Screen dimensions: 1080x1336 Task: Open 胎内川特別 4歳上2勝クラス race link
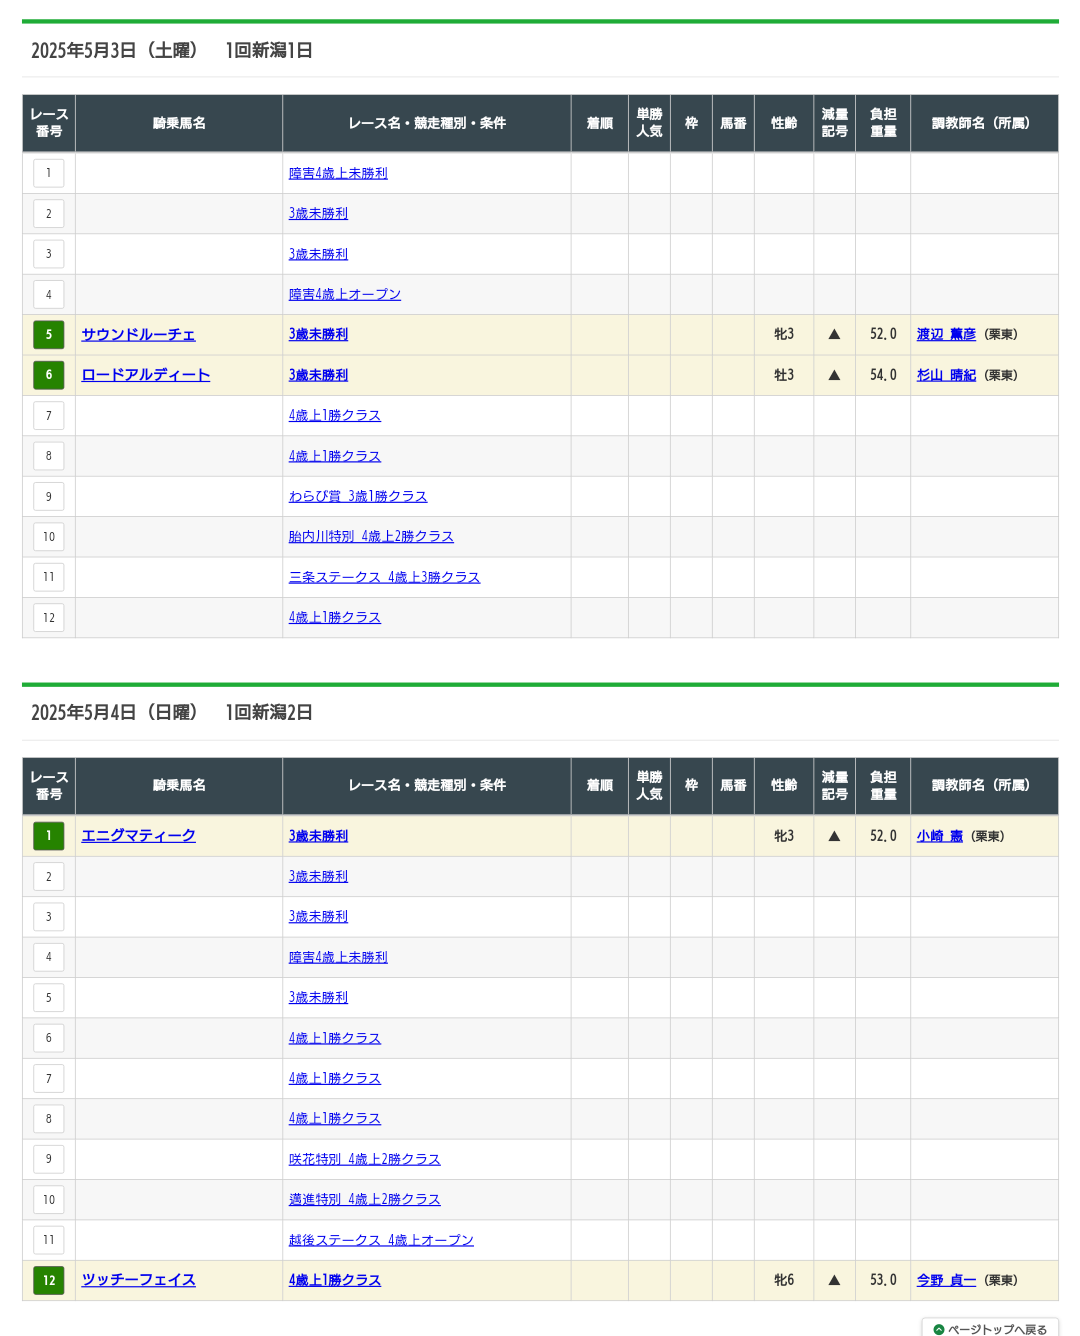coord(371,537)
